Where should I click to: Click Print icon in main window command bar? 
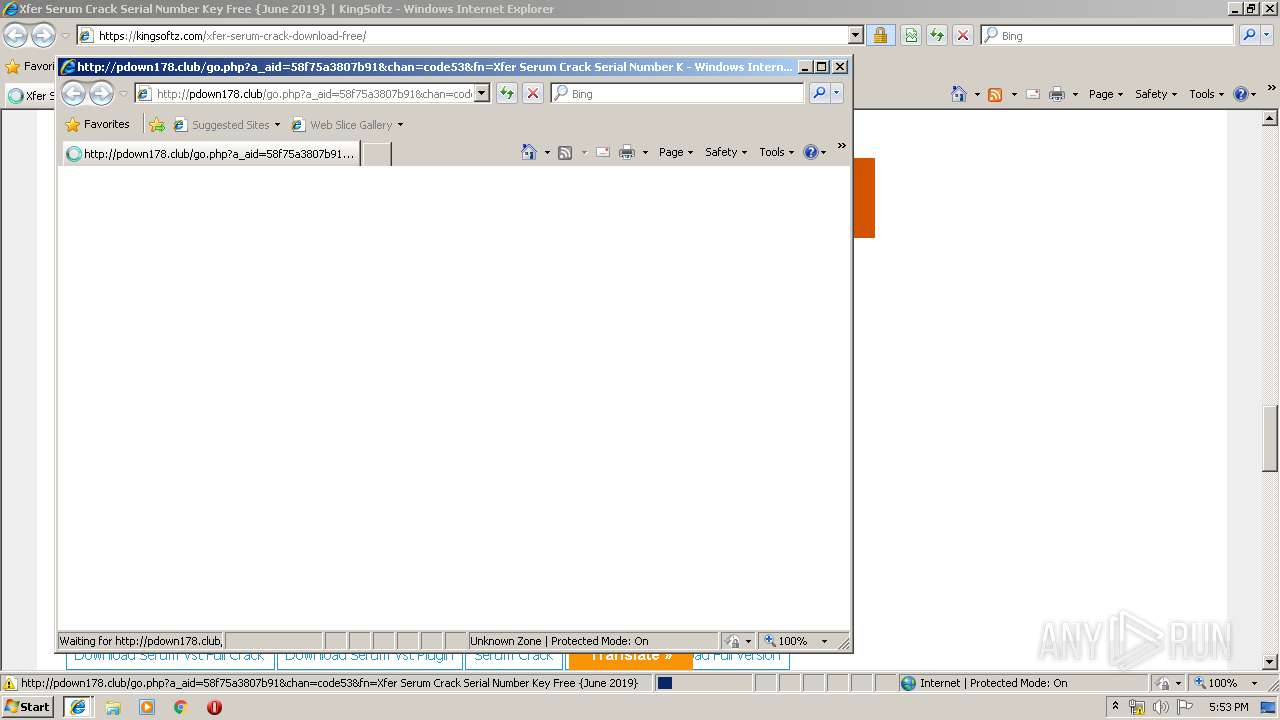click(1057, 94)
